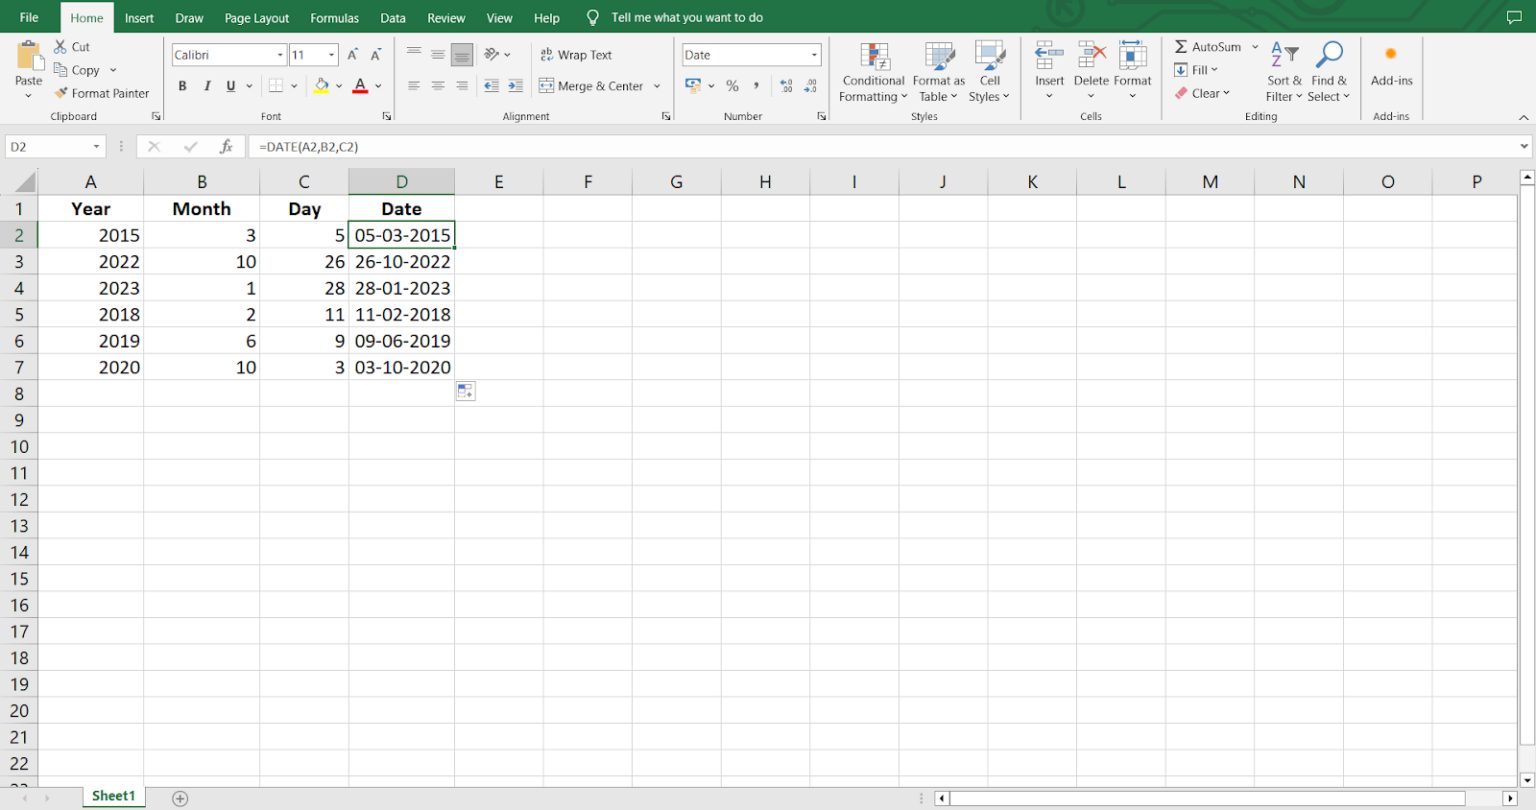Toggle Italic formatting

[207, 86]
